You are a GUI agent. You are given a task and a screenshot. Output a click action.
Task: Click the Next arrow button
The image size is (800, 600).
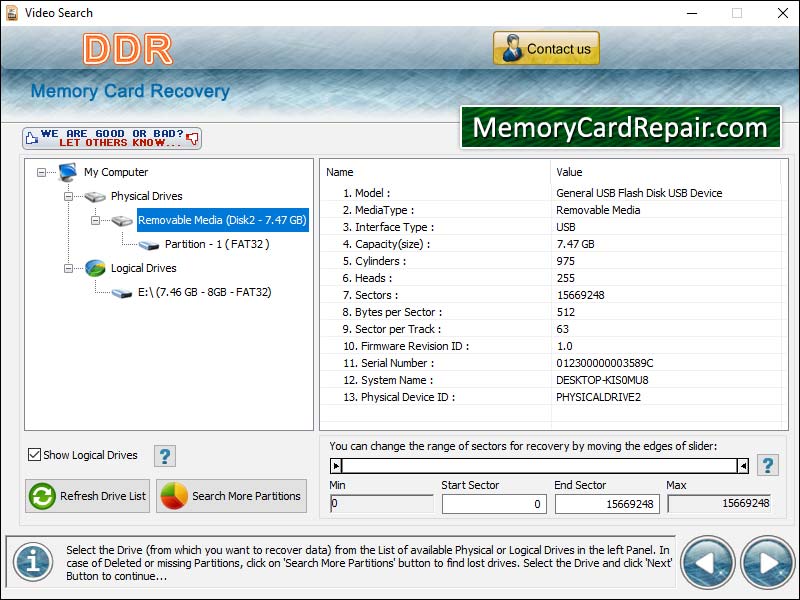click(x=768, y=563)
